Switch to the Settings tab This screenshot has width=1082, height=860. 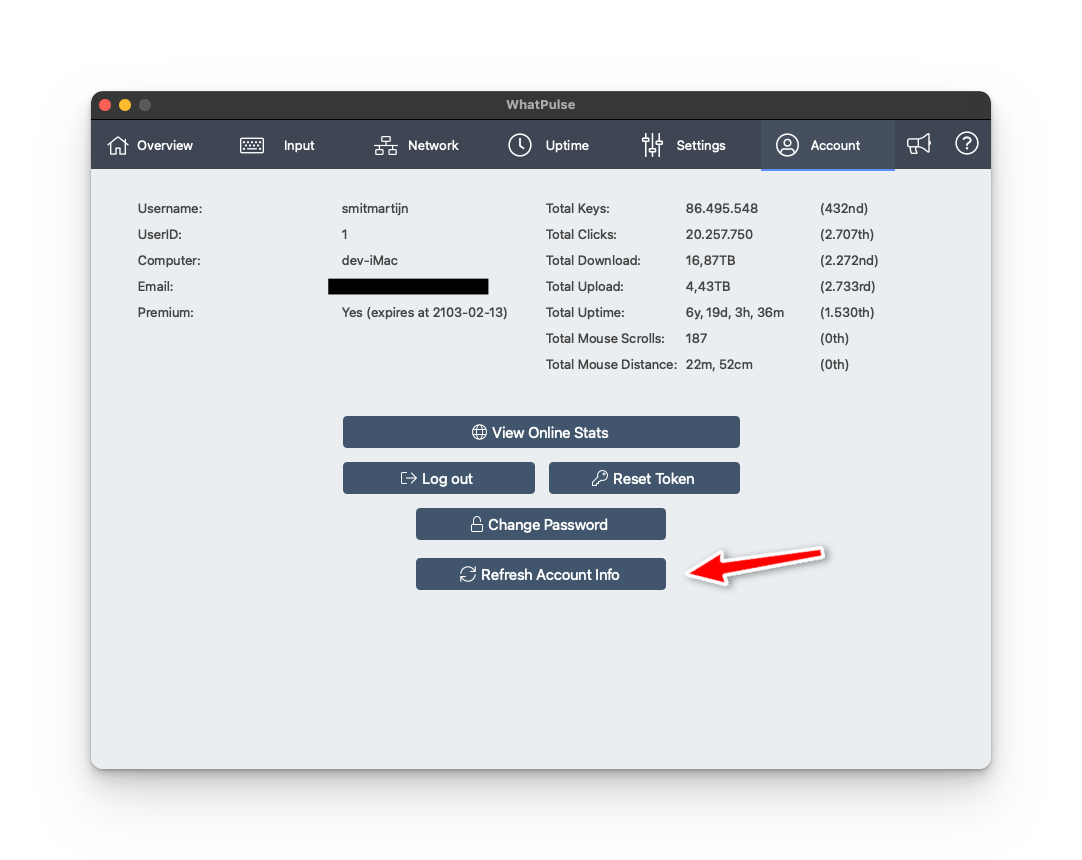click(x=701, y=146)
